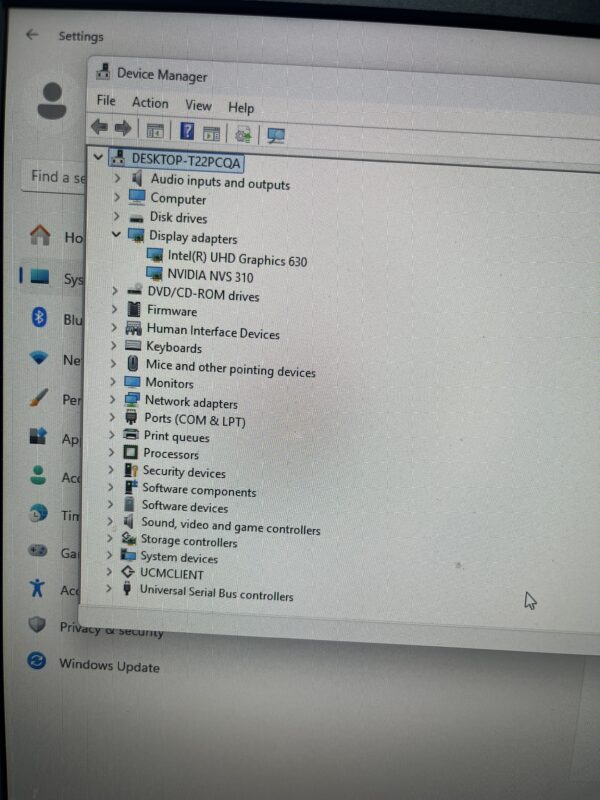Click the Monitors icon in device tree
Viewport: 600px width, 800px height.
(132, 382)
